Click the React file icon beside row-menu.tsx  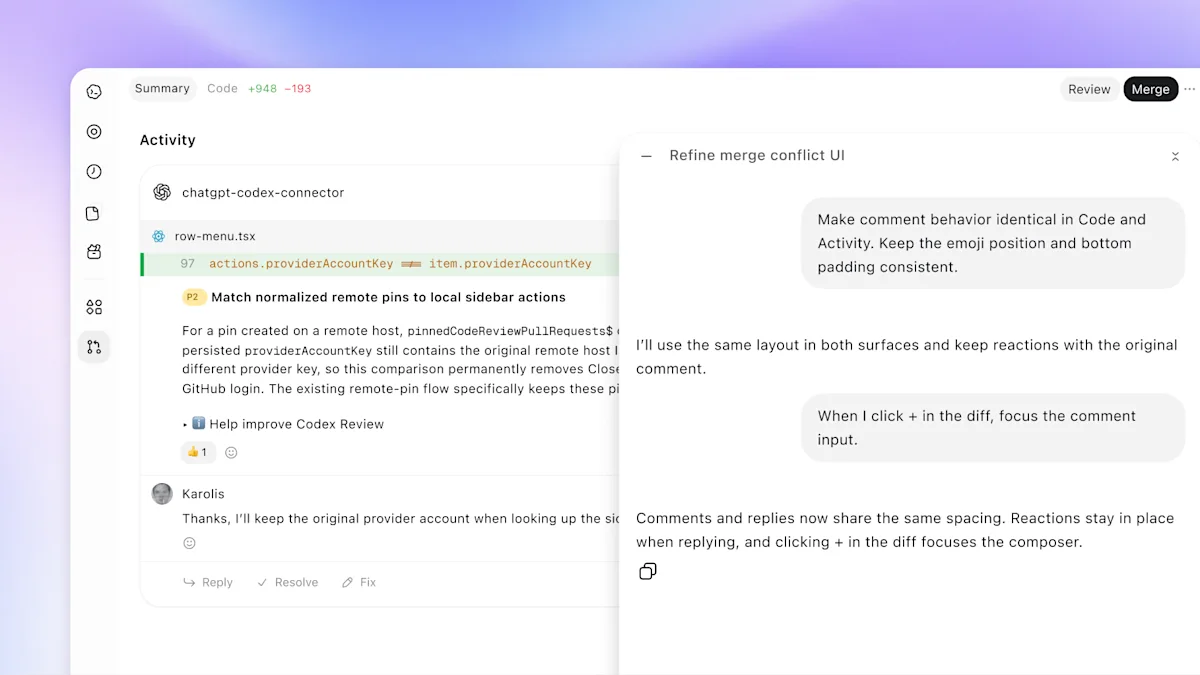point(158,236)
